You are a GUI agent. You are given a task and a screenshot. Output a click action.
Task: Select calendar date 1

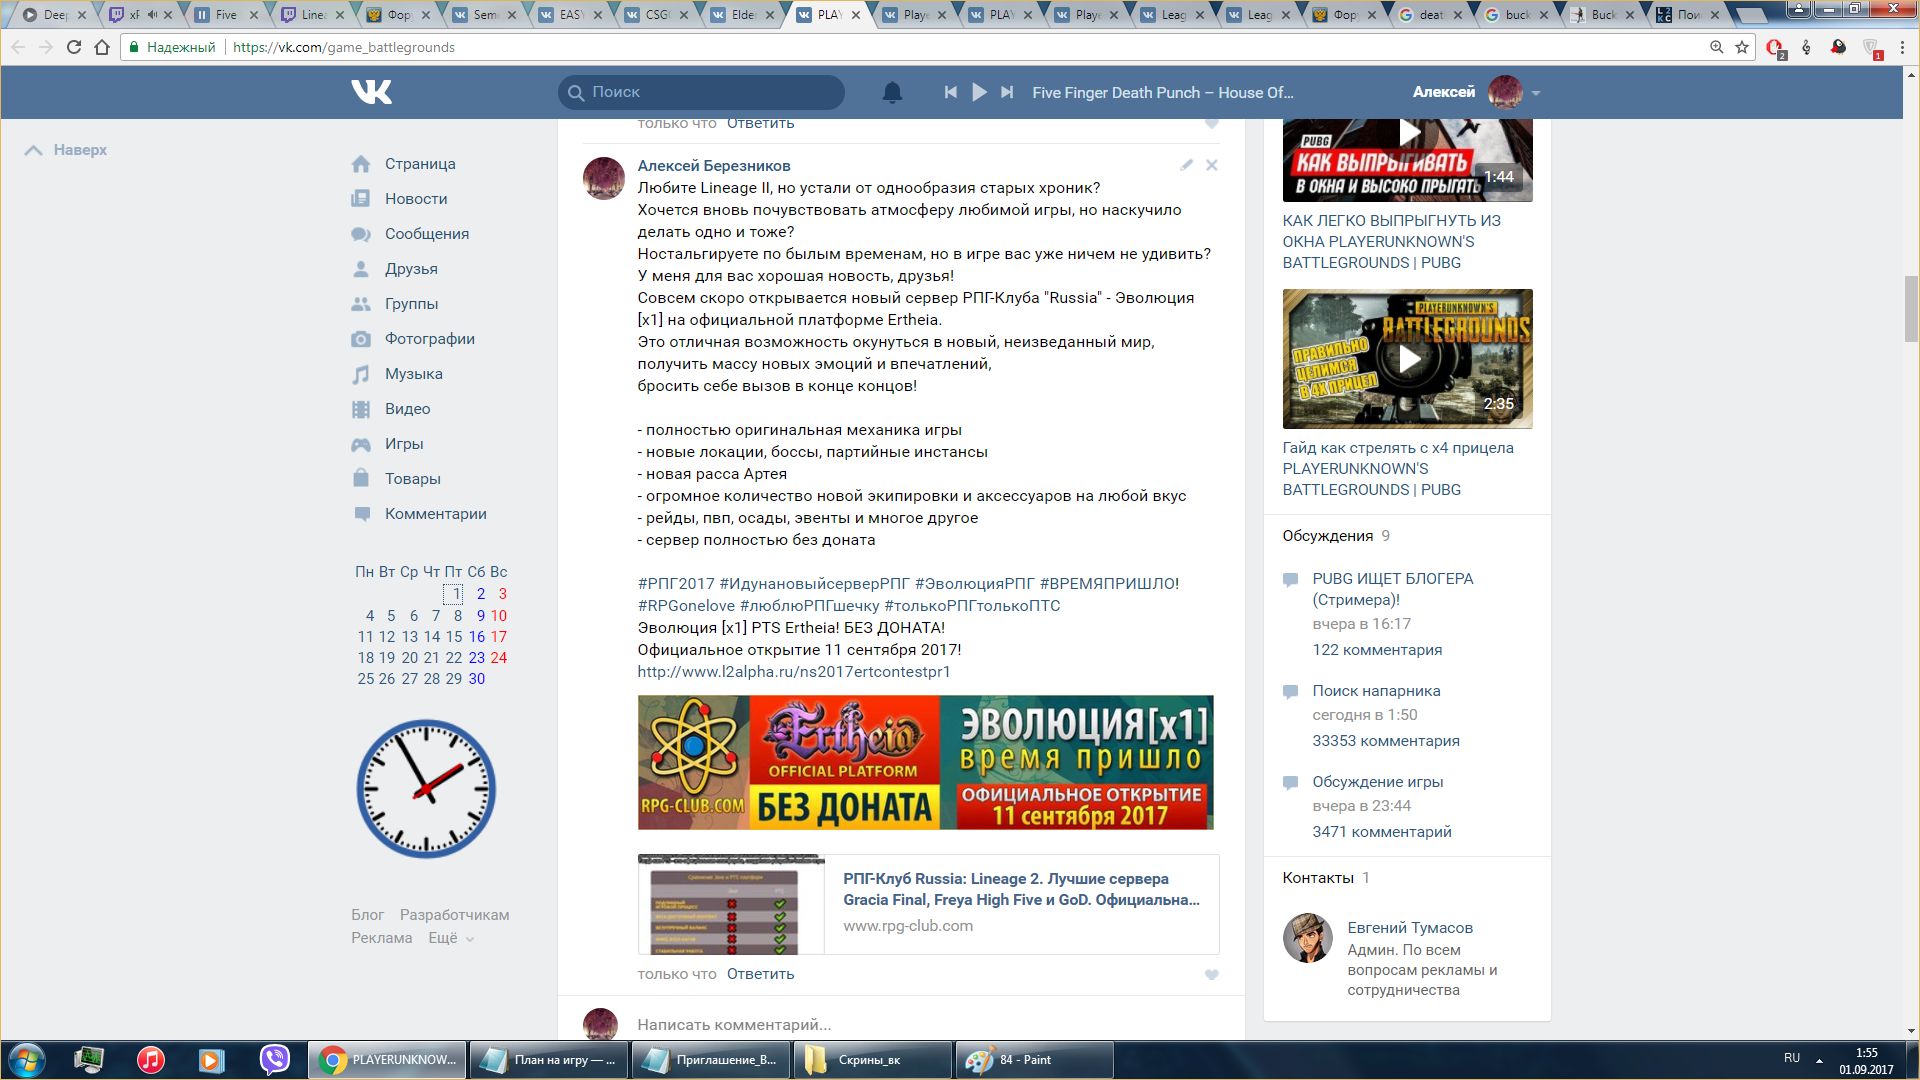tap(453, 594)
